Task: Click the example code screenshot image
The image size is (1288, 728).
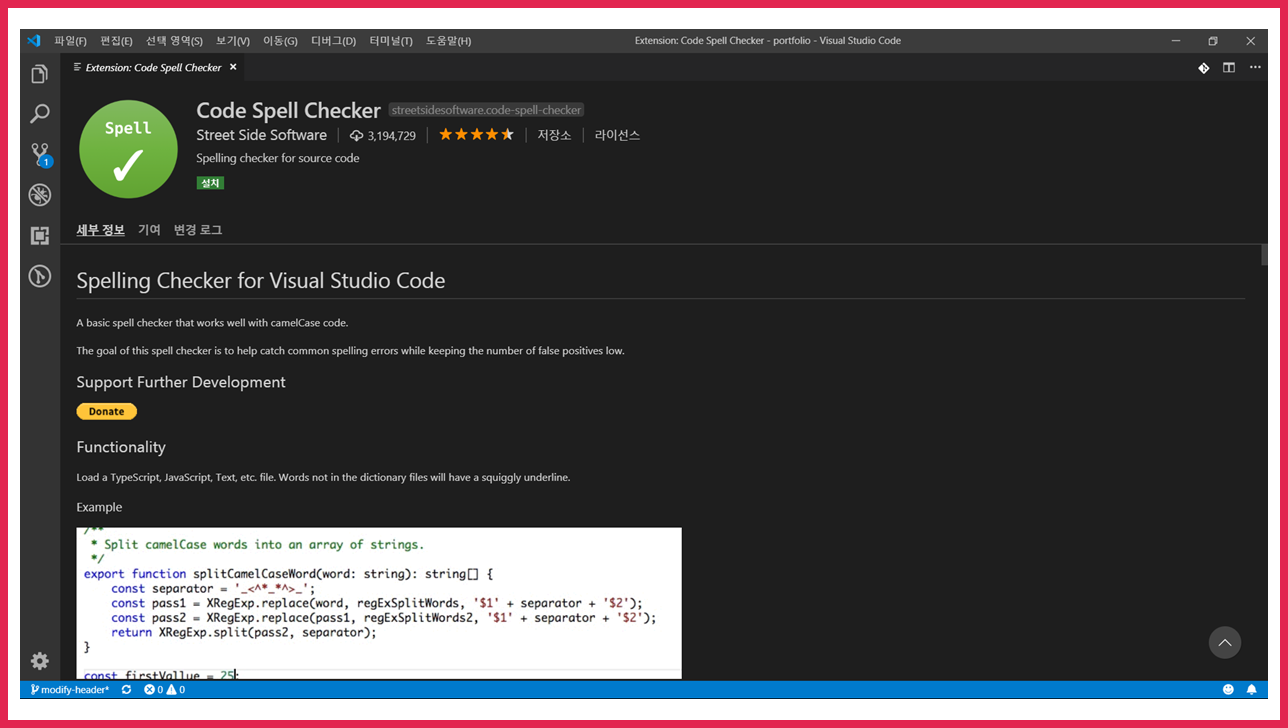Action: click(379, 603)
